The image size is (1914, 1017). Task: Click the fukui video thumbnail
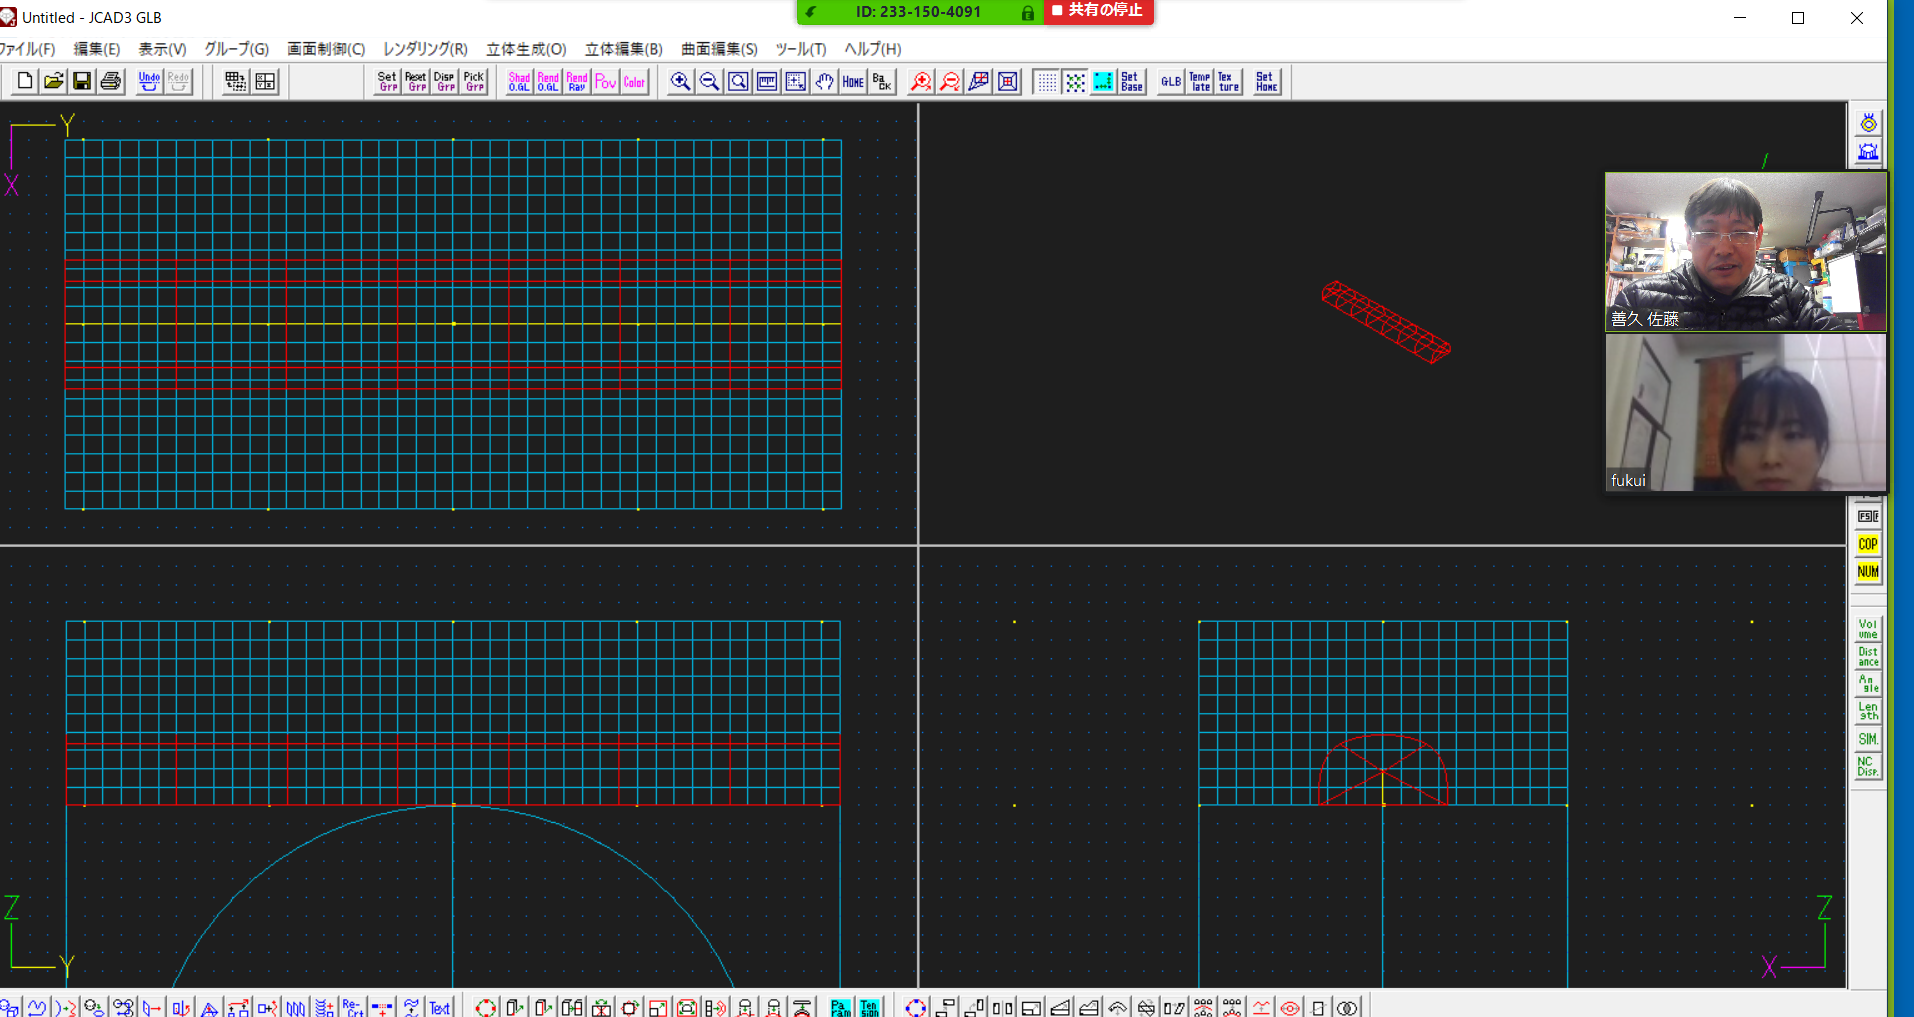1745,412
